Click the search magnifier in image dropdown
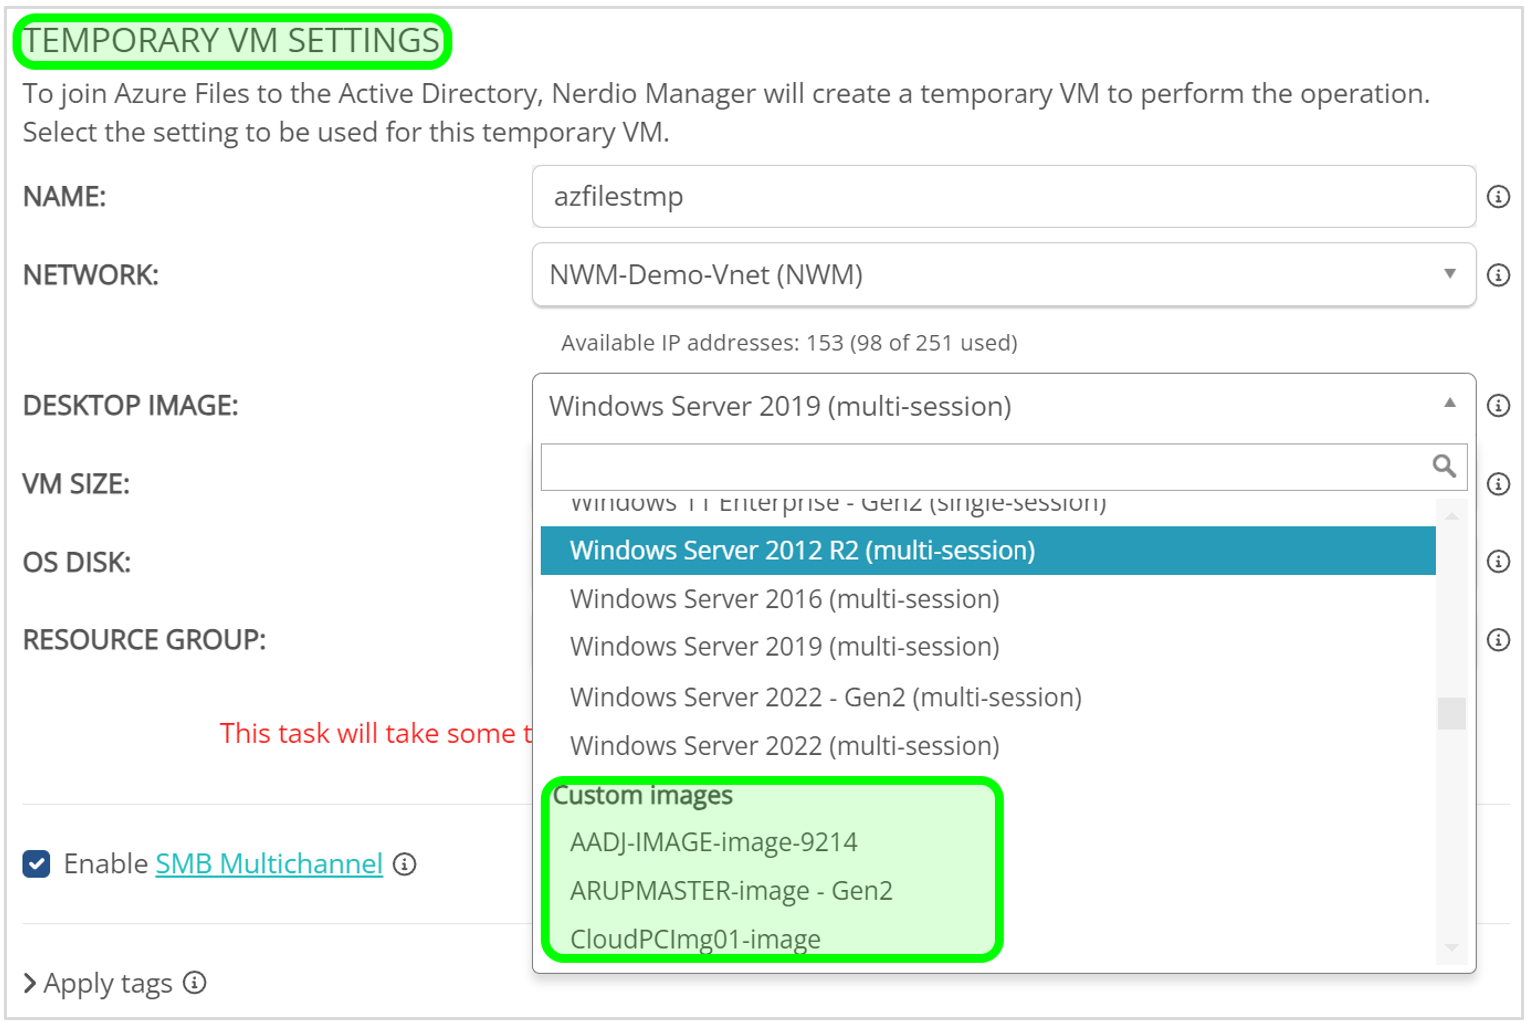The image size is (1527, 1023). pos(1443,466)
